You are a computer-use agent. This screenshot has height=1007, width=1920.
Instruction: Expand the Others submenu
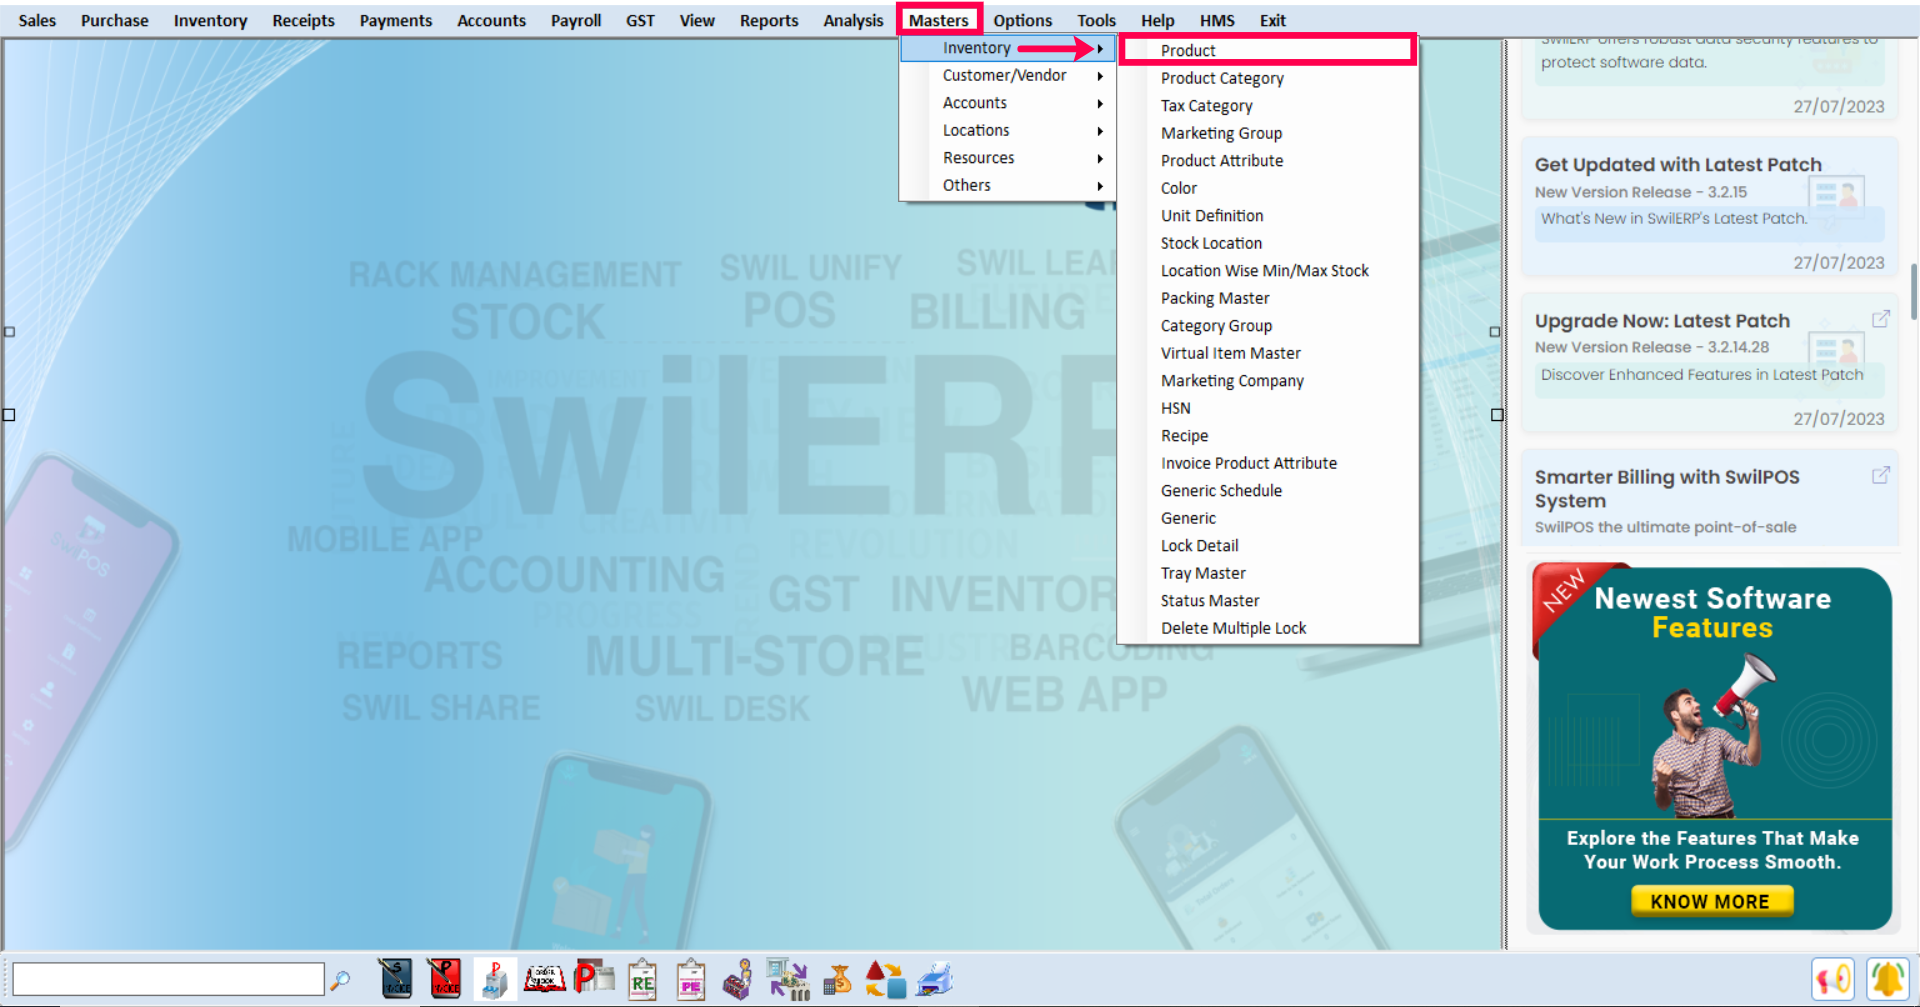coord(1007,186)
